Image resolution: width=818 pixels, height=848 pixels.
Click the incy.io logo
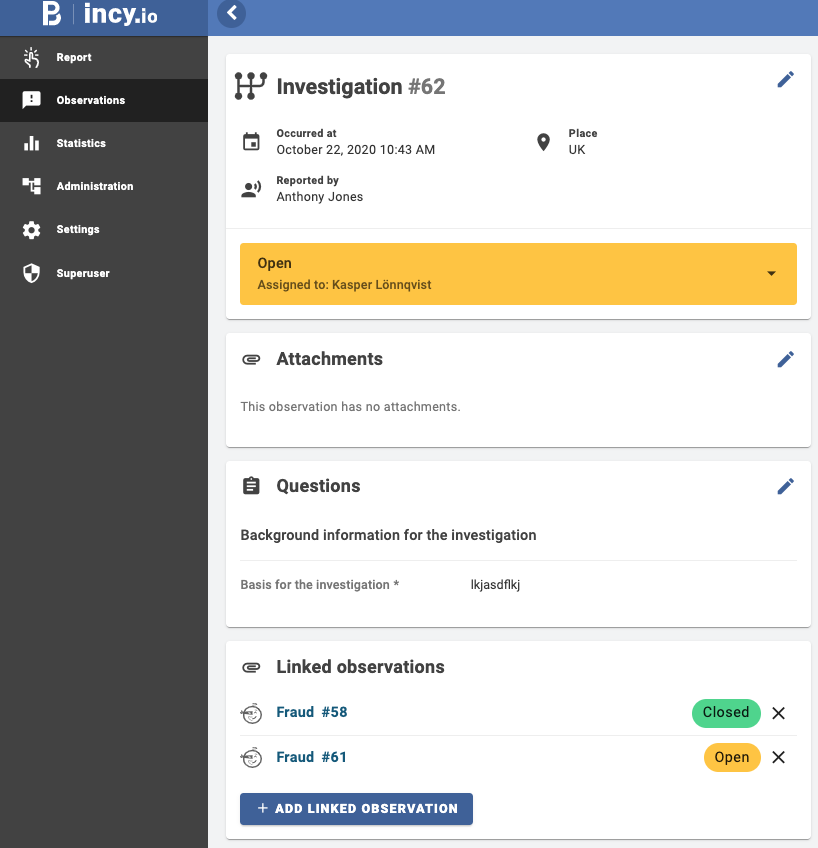coord(100,15)
